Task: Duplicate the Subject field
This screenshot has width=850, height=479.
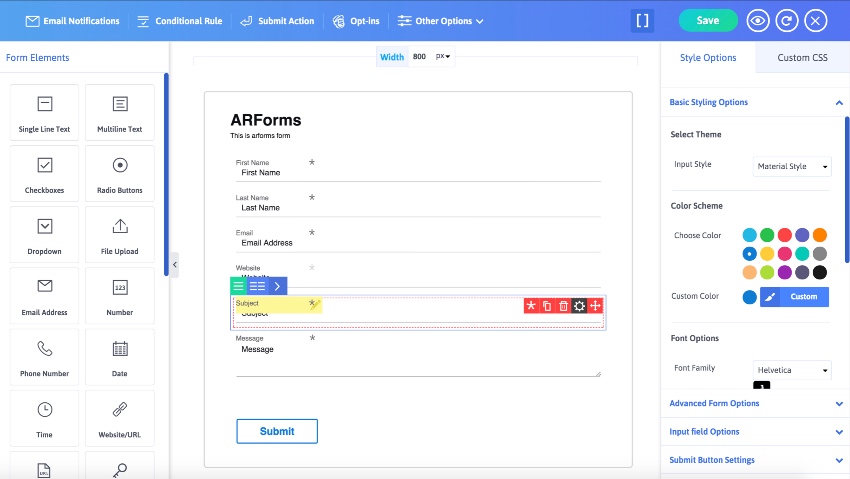Action: point(547,306)
